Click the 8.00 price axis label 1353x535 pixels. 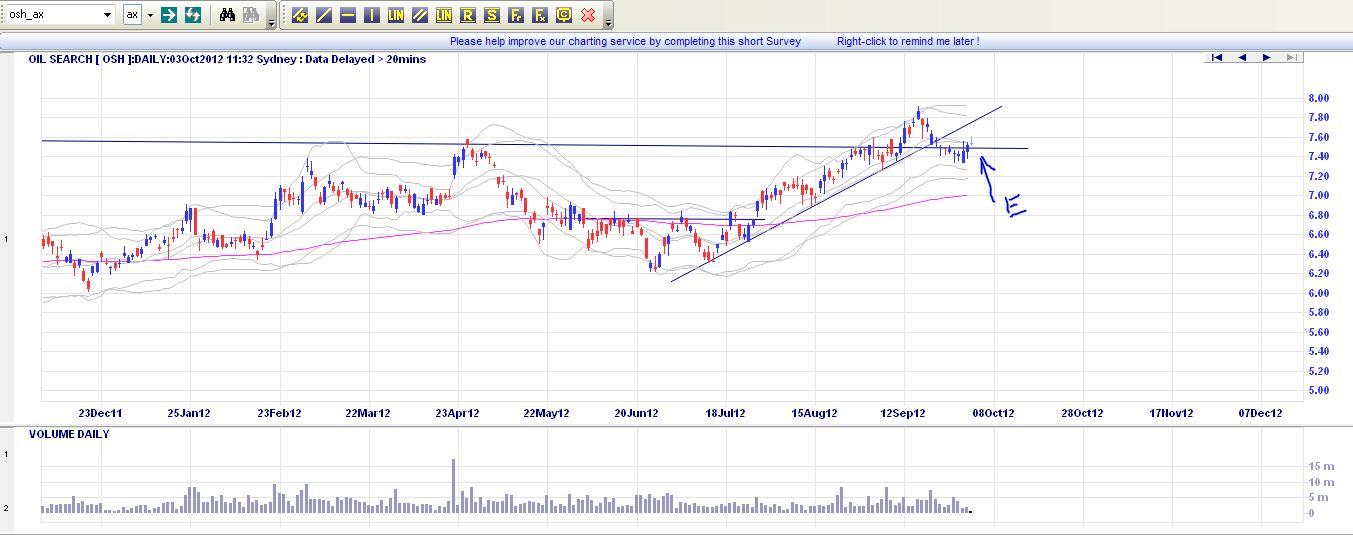tap(1318, 98)
